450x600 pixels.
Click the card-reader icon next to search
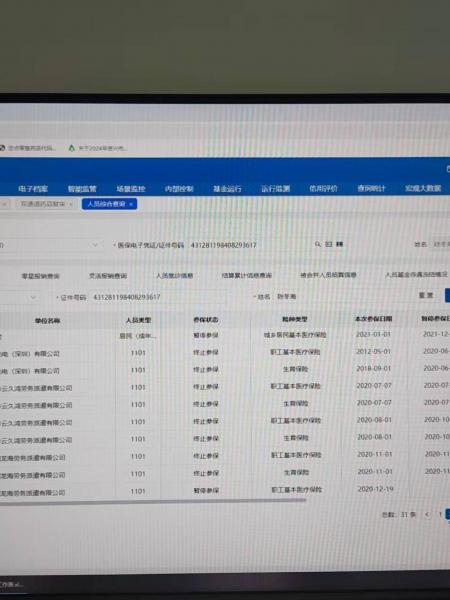pyautogui.click(x=328, y=244)
